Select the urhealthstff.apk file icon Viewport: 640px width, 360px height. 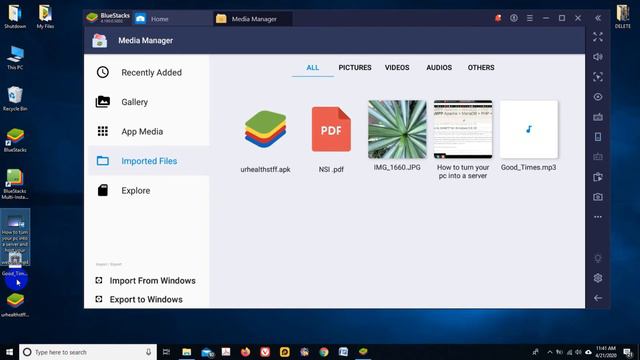265,129
